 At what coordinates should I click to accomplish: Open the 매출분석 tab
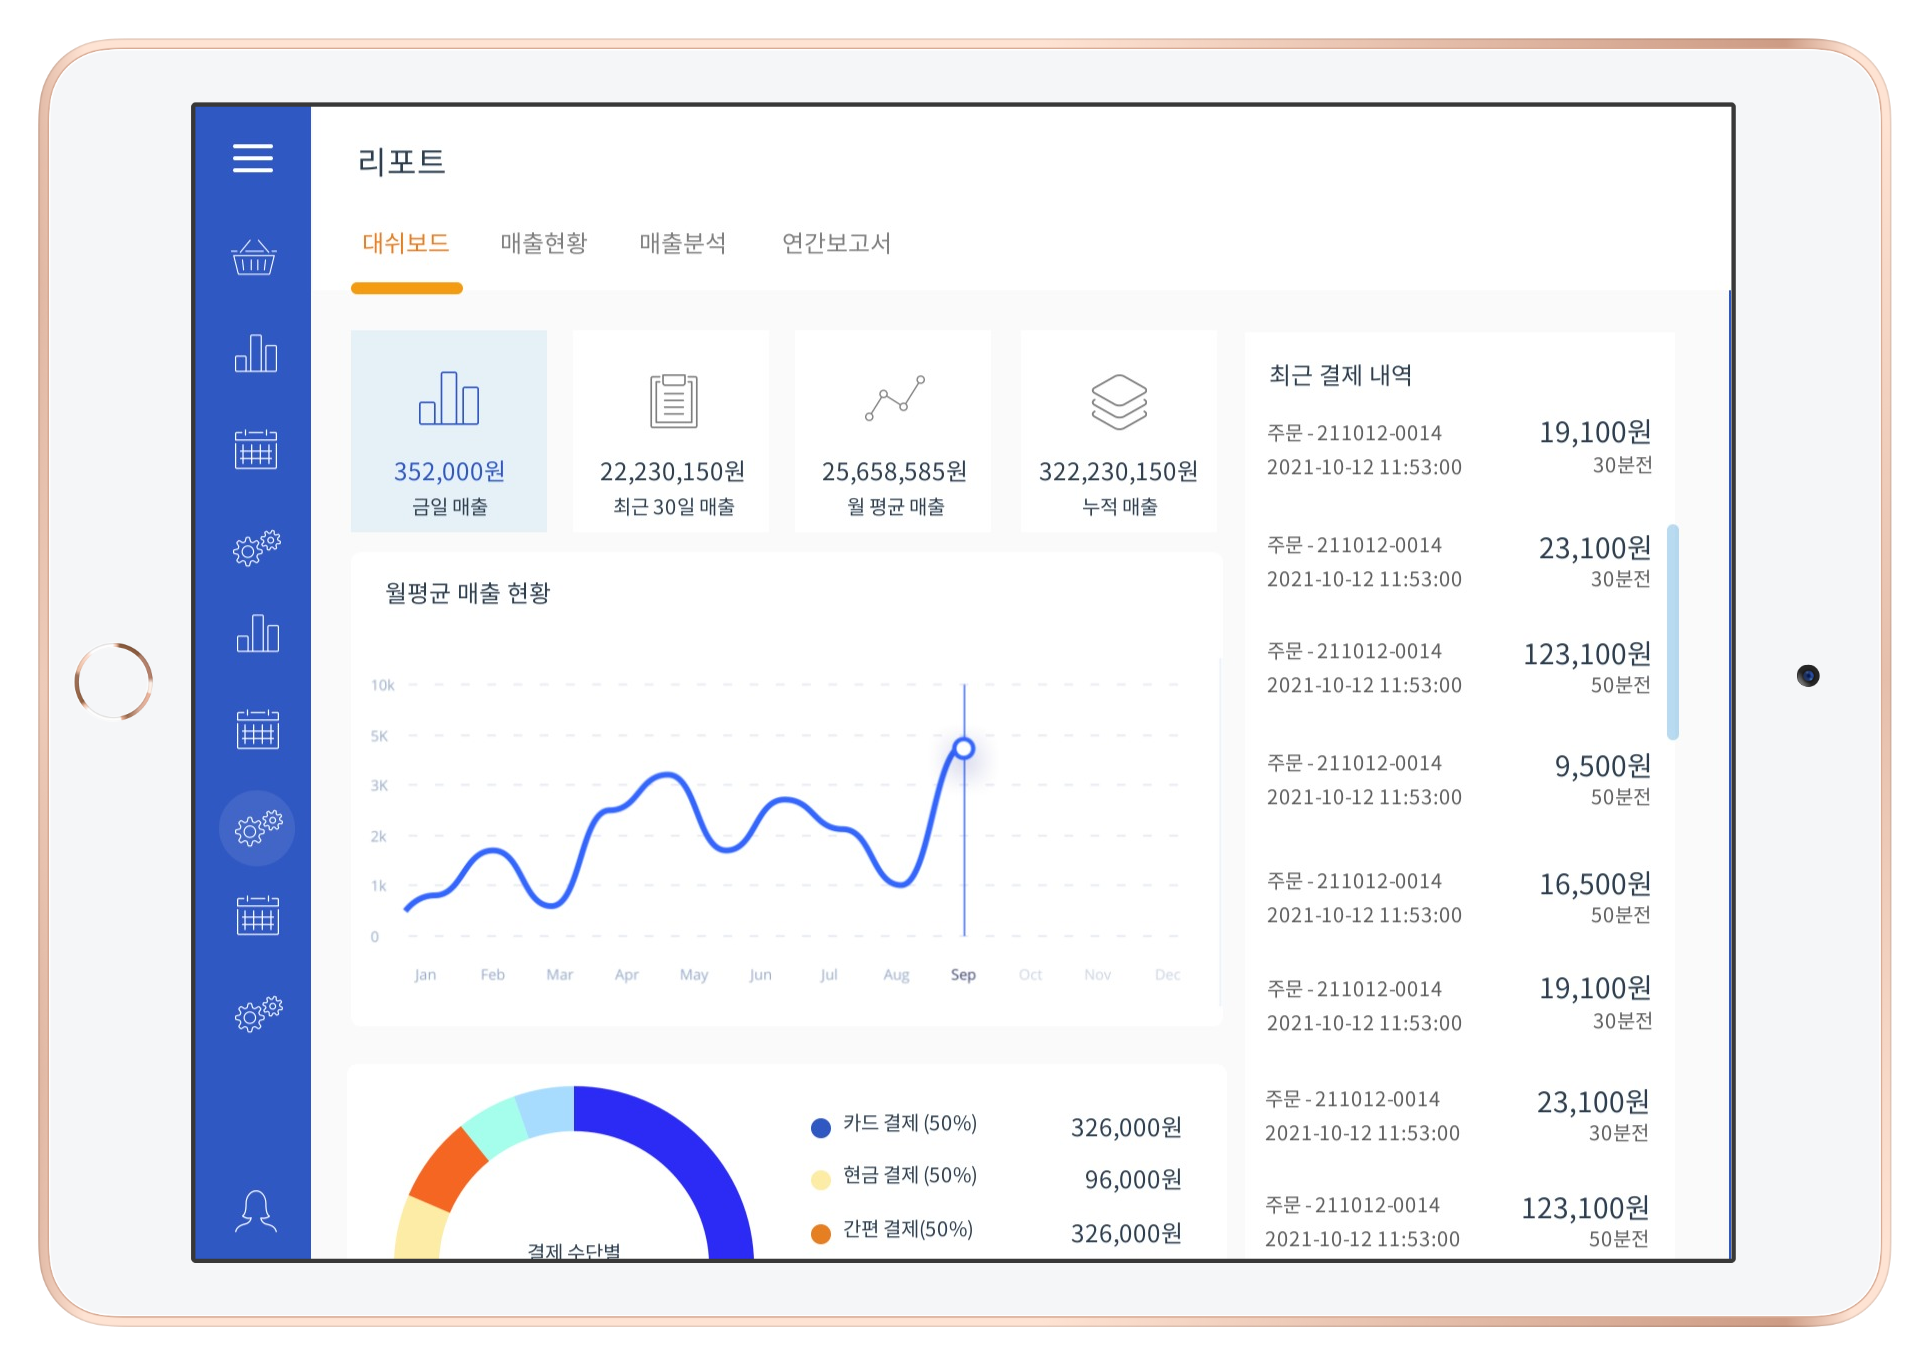(x=683, y=243)
